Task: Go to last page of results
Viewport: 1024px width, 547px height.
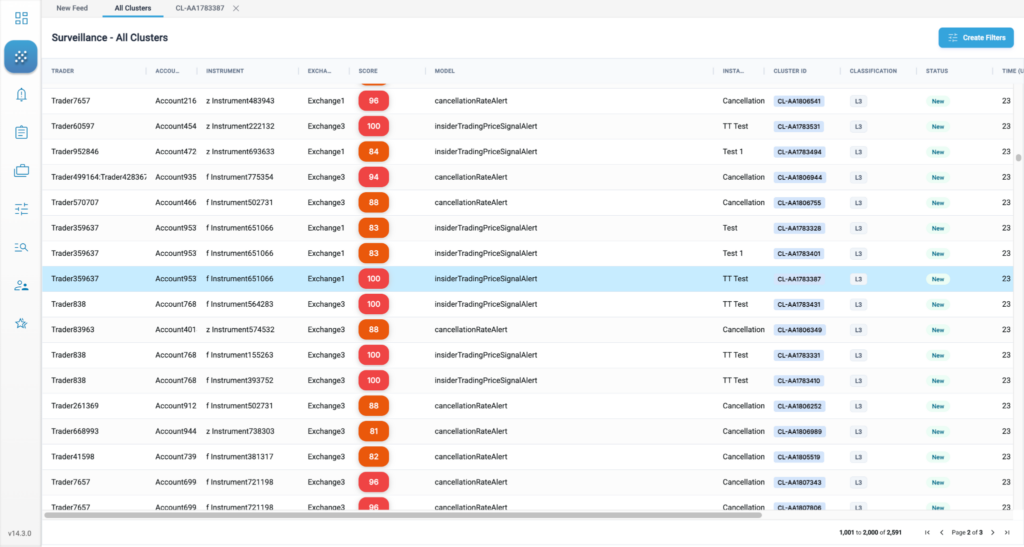Action: click(1007, 533)
